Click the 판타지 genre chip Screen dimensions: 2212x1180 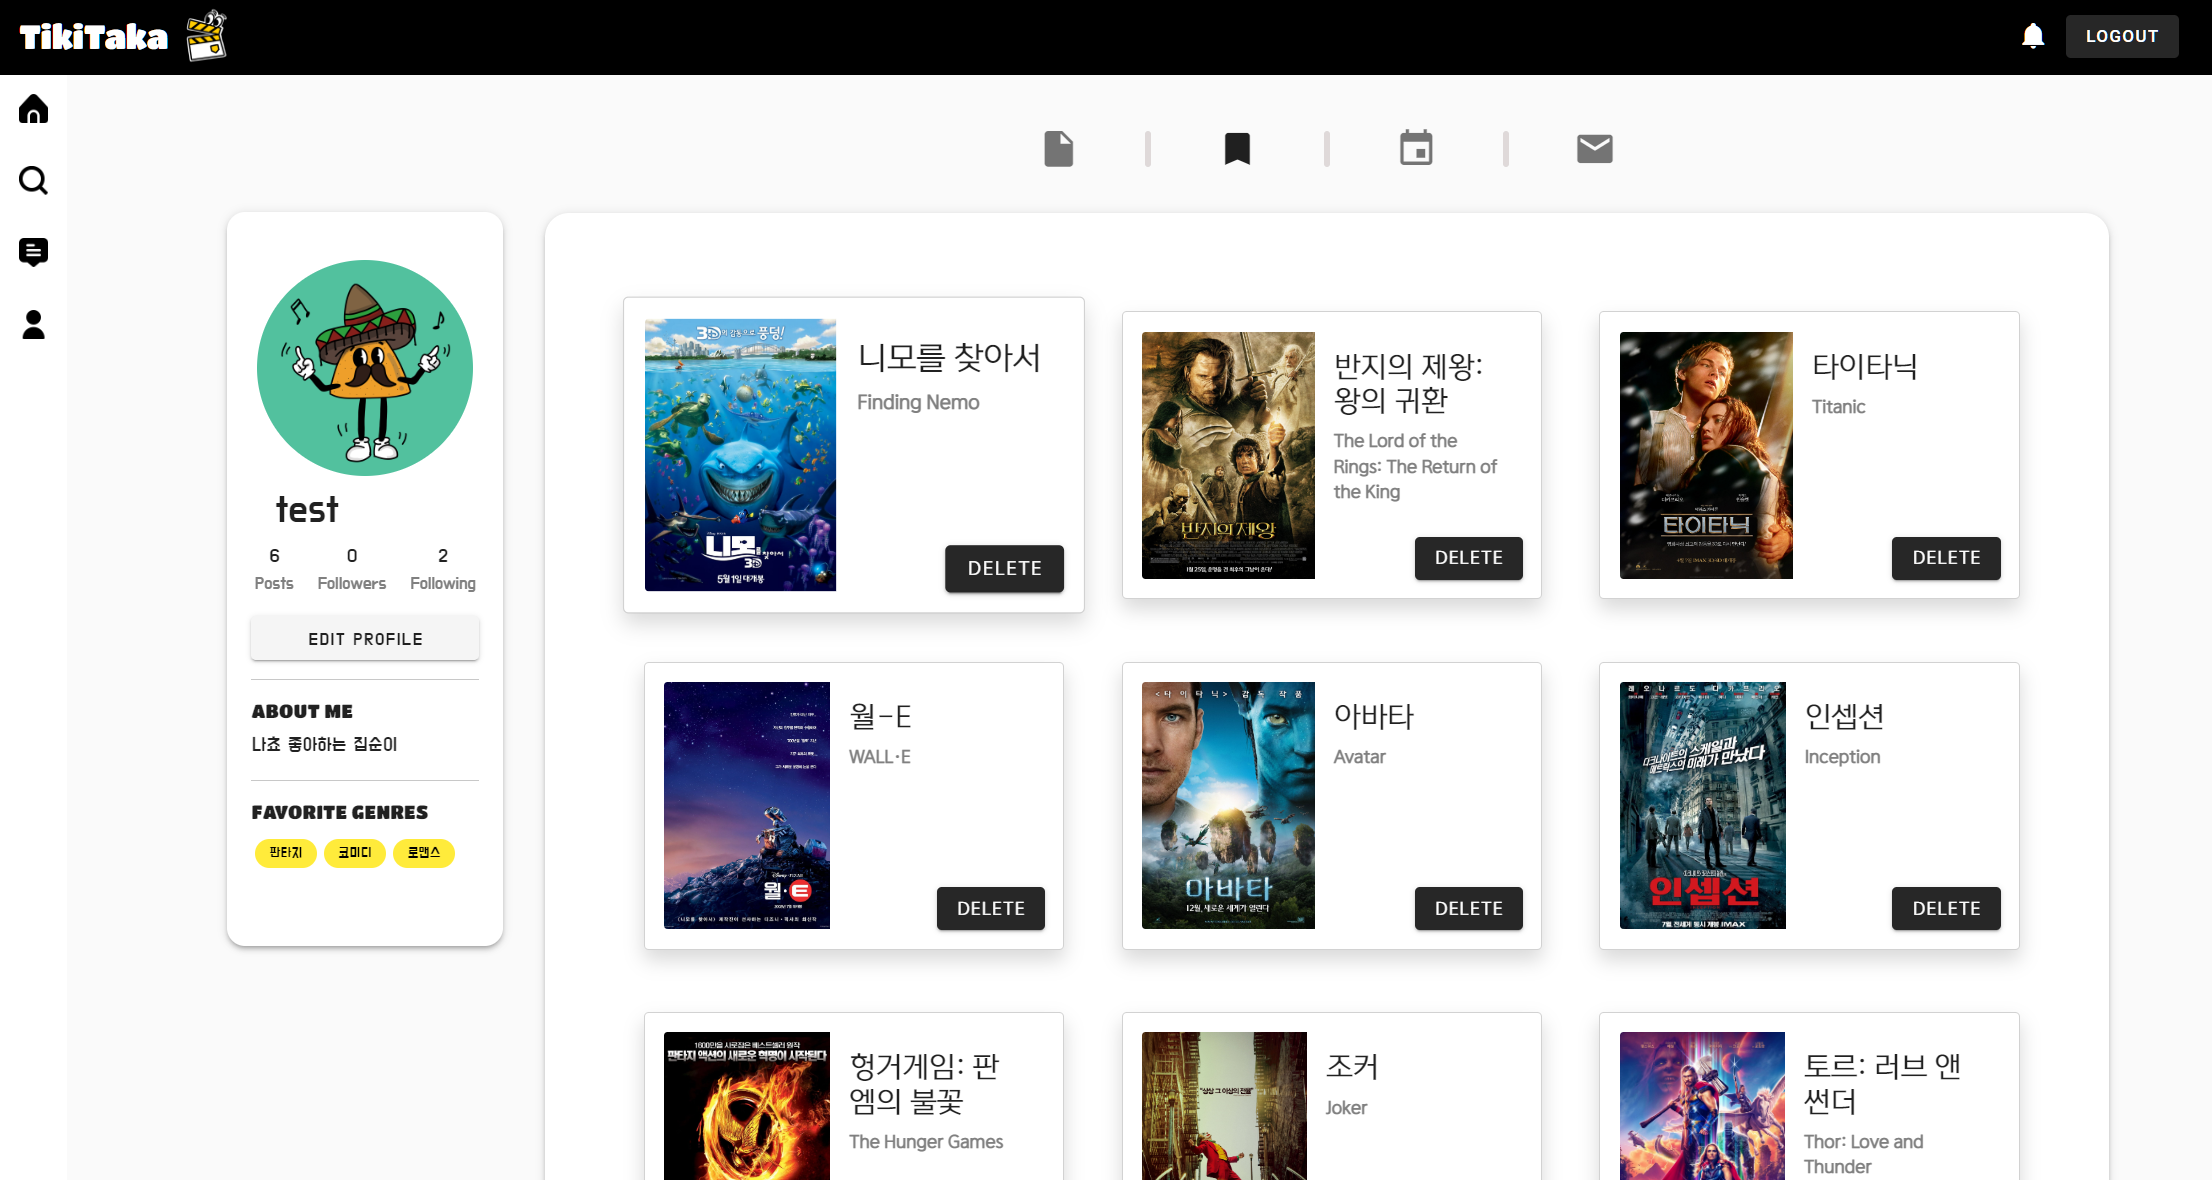[x=286, y=853]
